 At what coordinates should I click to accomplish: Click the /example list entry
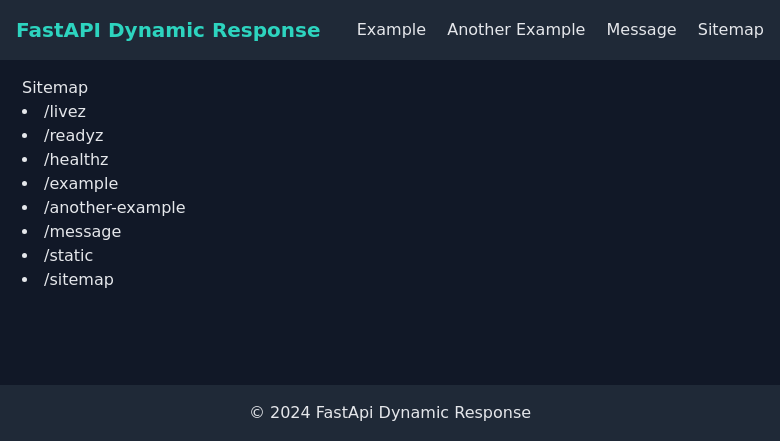pyautogui.click(x=81, y=184)
